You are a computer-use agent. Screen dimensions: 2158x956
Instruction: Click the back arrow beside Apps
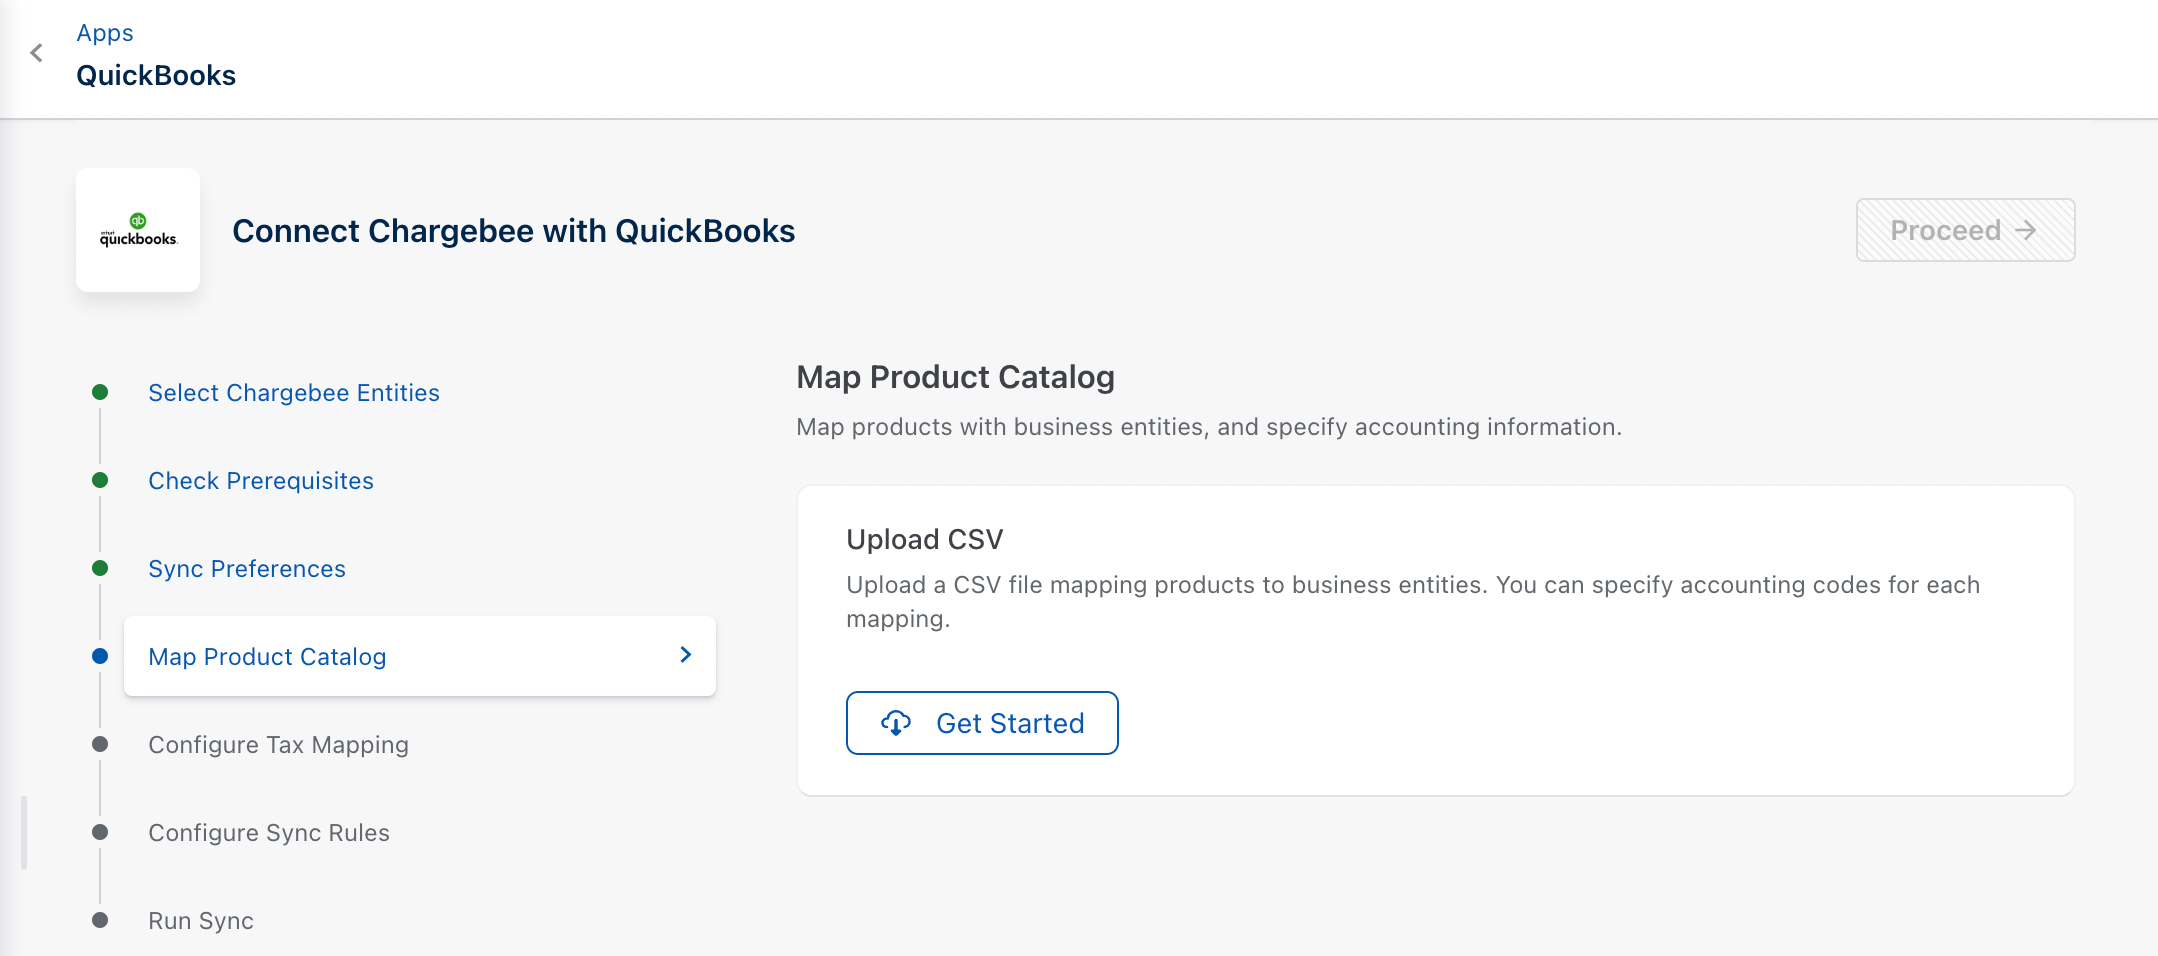(37, 53)
